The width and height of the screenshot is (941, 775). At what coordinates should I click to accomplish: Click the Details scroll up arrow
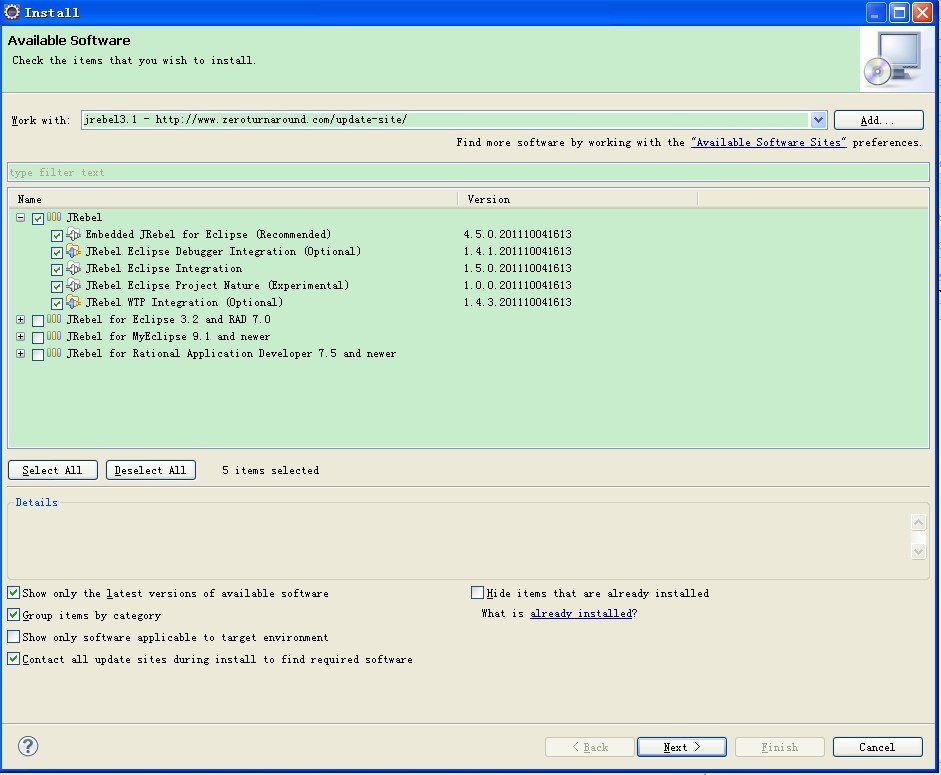[x=918, y=522]
